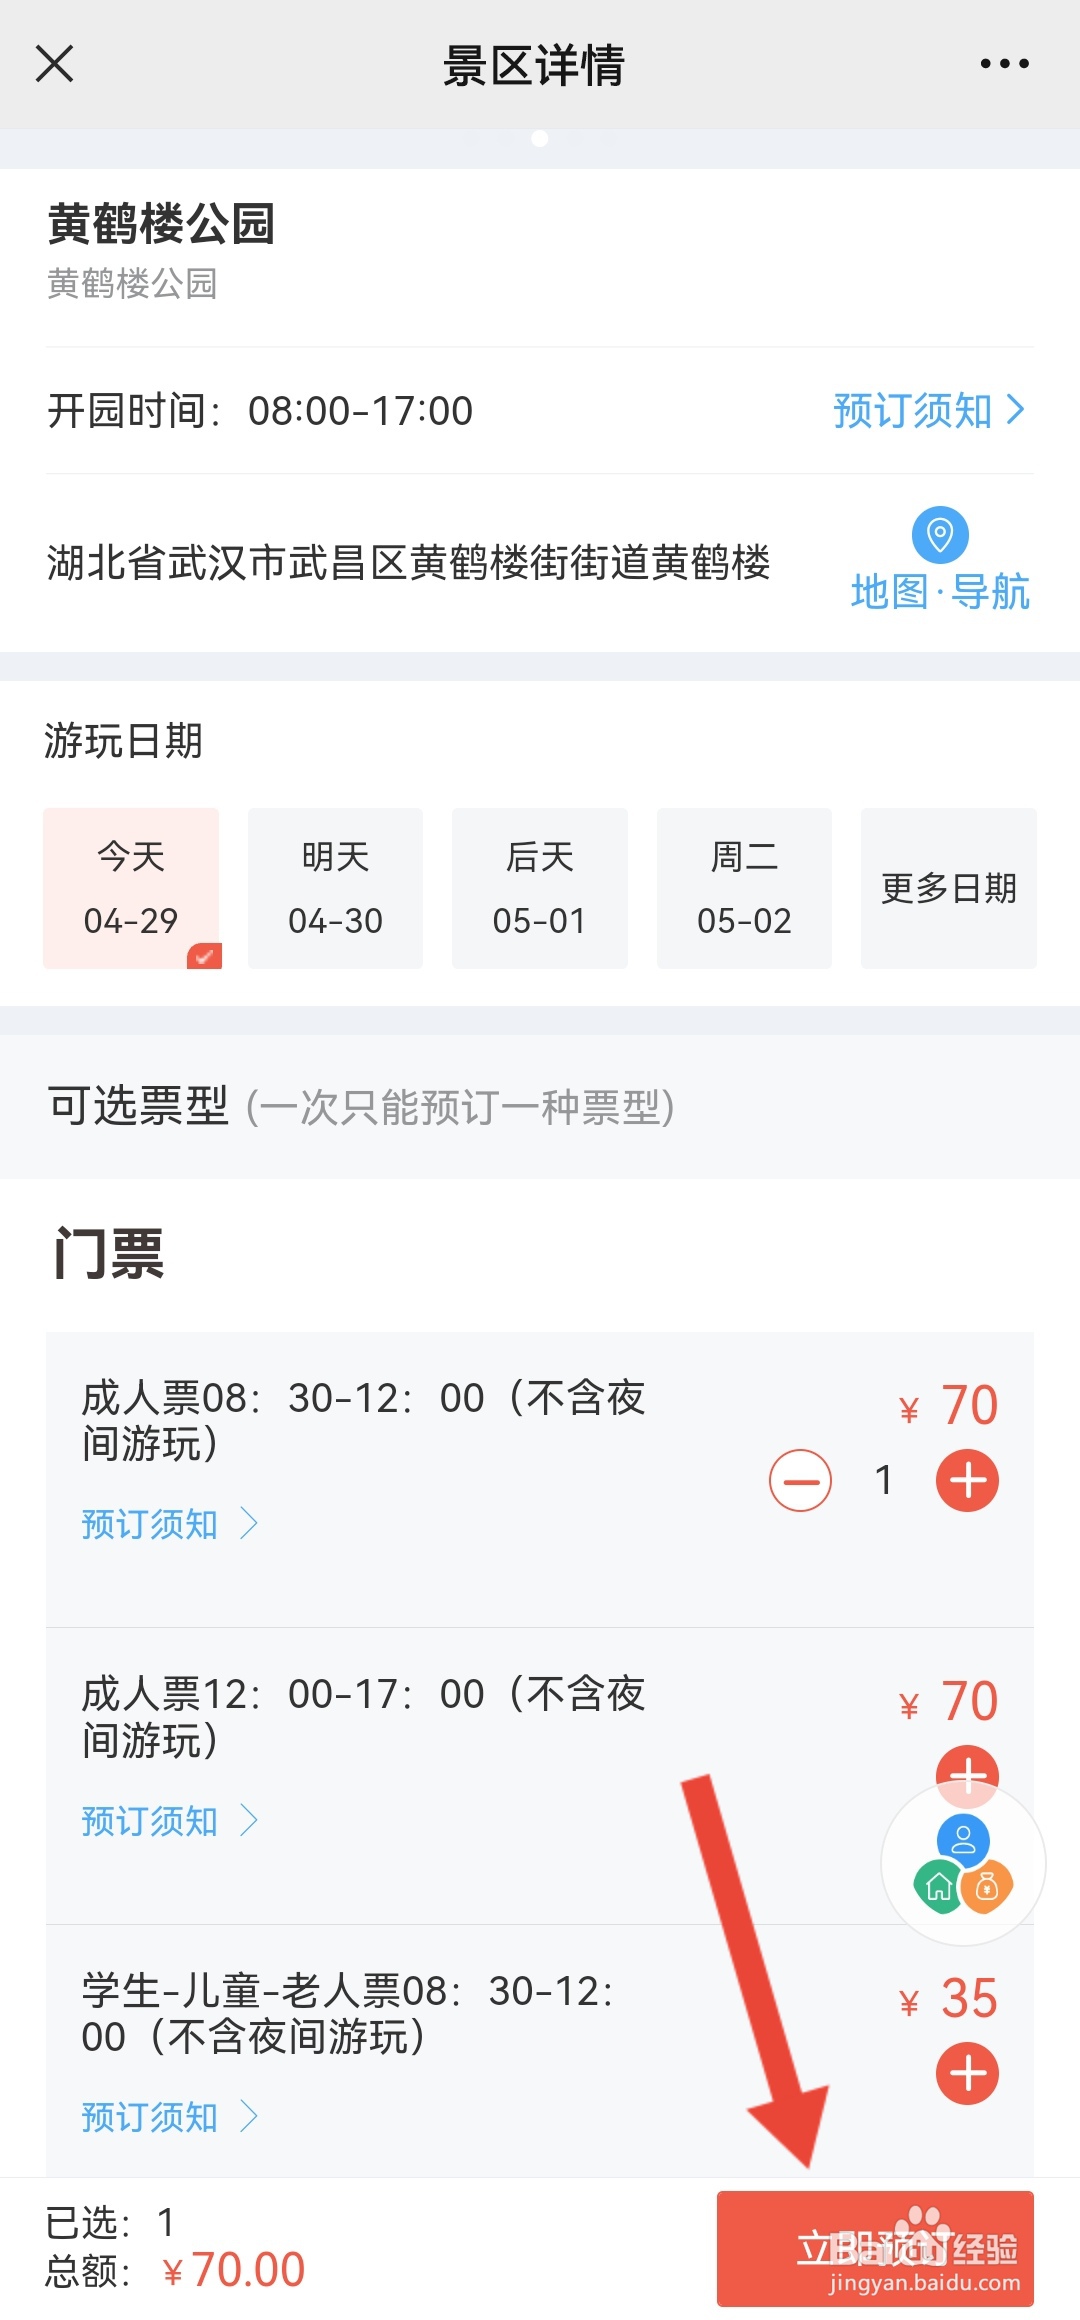Close the 景区详情 page with X
Image resolution: width=1080 pixels, height=2320 pixels.
pyautogui.click(x=55, y=64)
